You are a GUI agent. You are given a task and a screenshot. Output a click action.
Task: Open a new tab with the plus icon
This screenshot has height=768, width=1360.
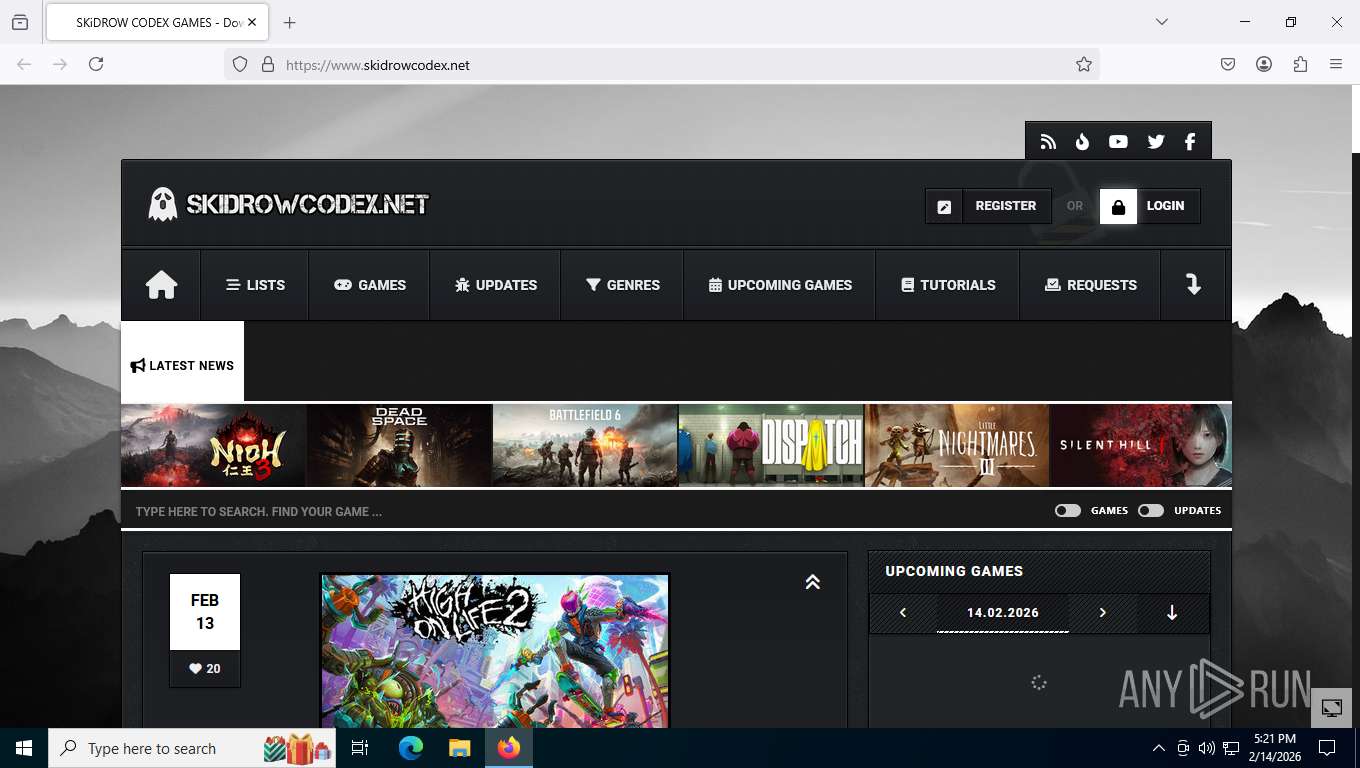pos(290,22)
